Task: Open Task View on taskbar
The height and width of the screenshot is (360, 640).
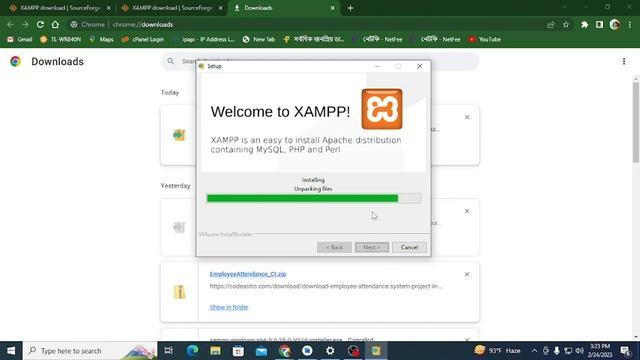Action: [169, 351]
